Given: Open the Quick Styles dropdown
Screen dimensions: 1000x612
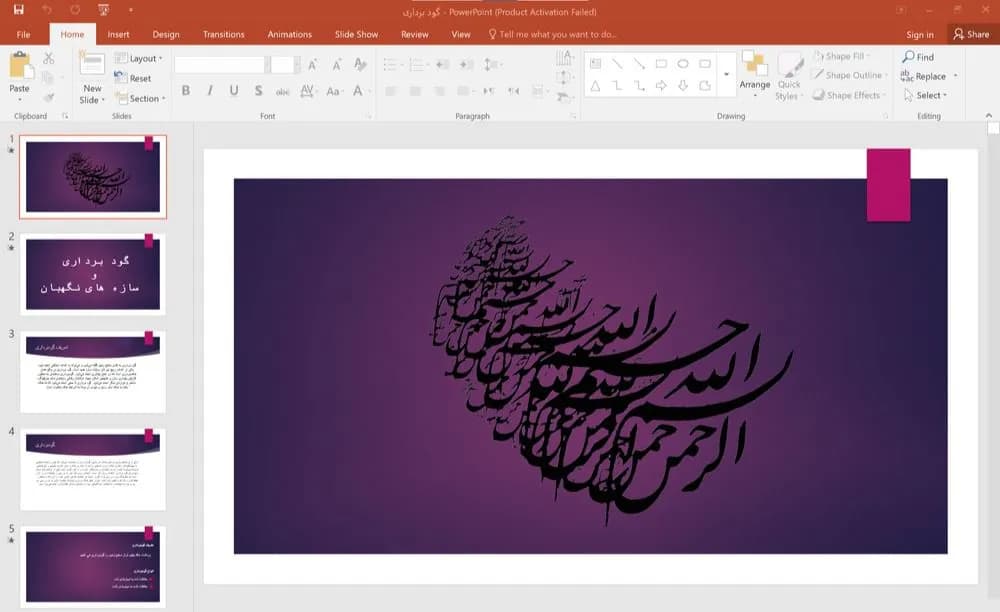Looking at the screenshot, I should (790, 76).
